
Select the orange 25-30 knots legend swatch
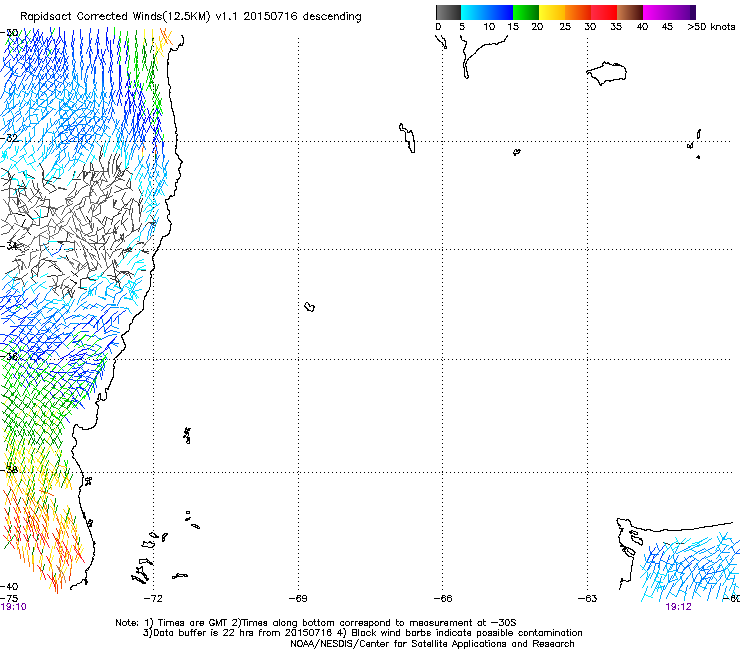point(578,12)
